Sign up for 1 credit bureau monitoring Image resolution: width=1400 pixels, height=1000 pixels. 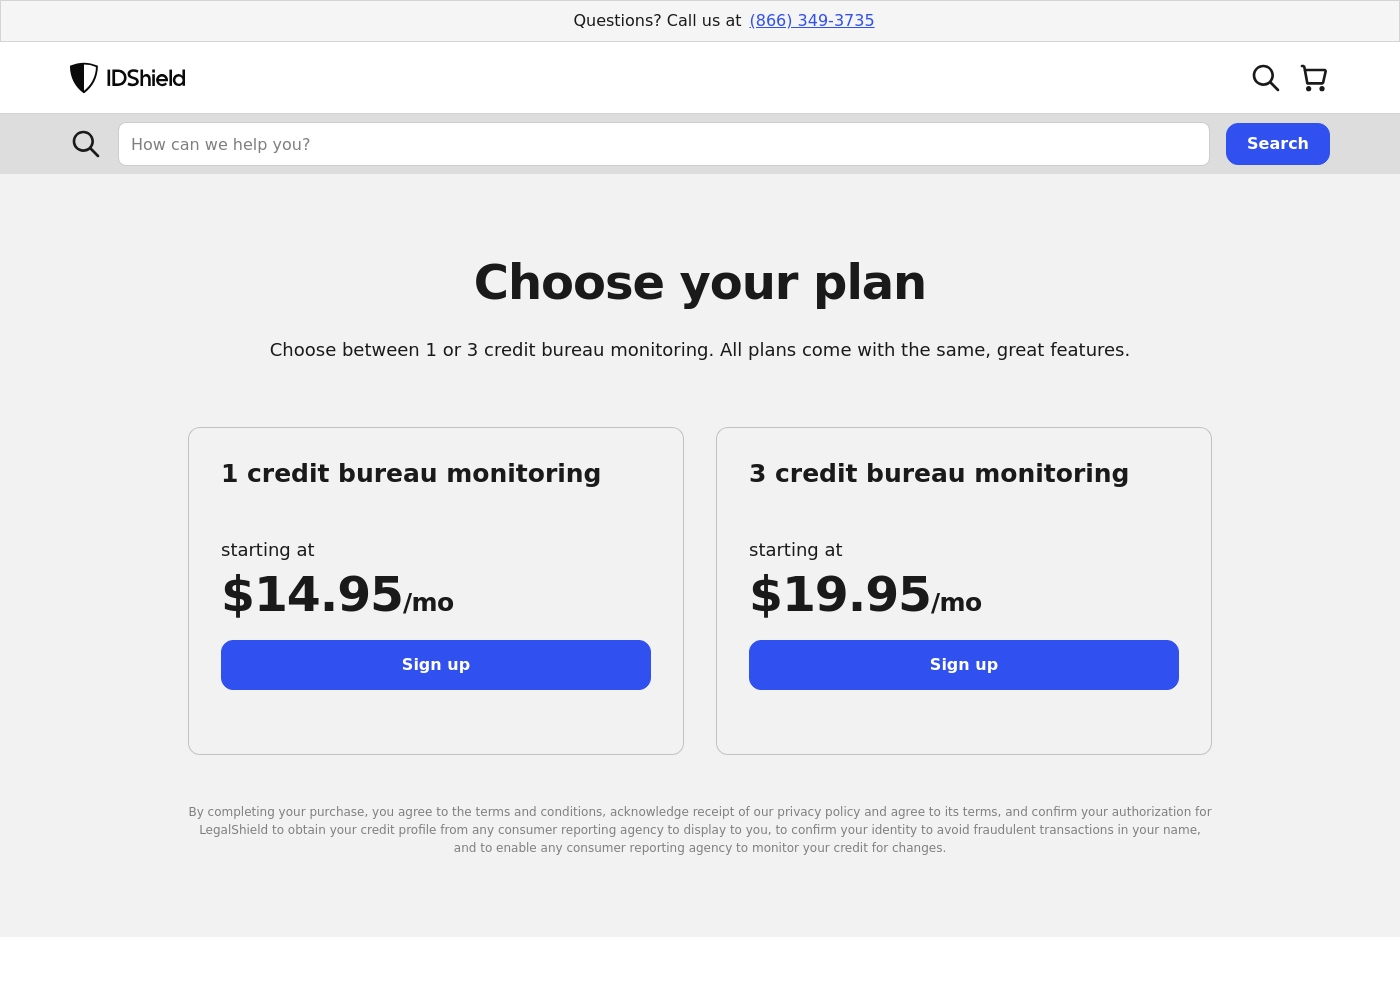pyautogui.click(x=436, y=665)
